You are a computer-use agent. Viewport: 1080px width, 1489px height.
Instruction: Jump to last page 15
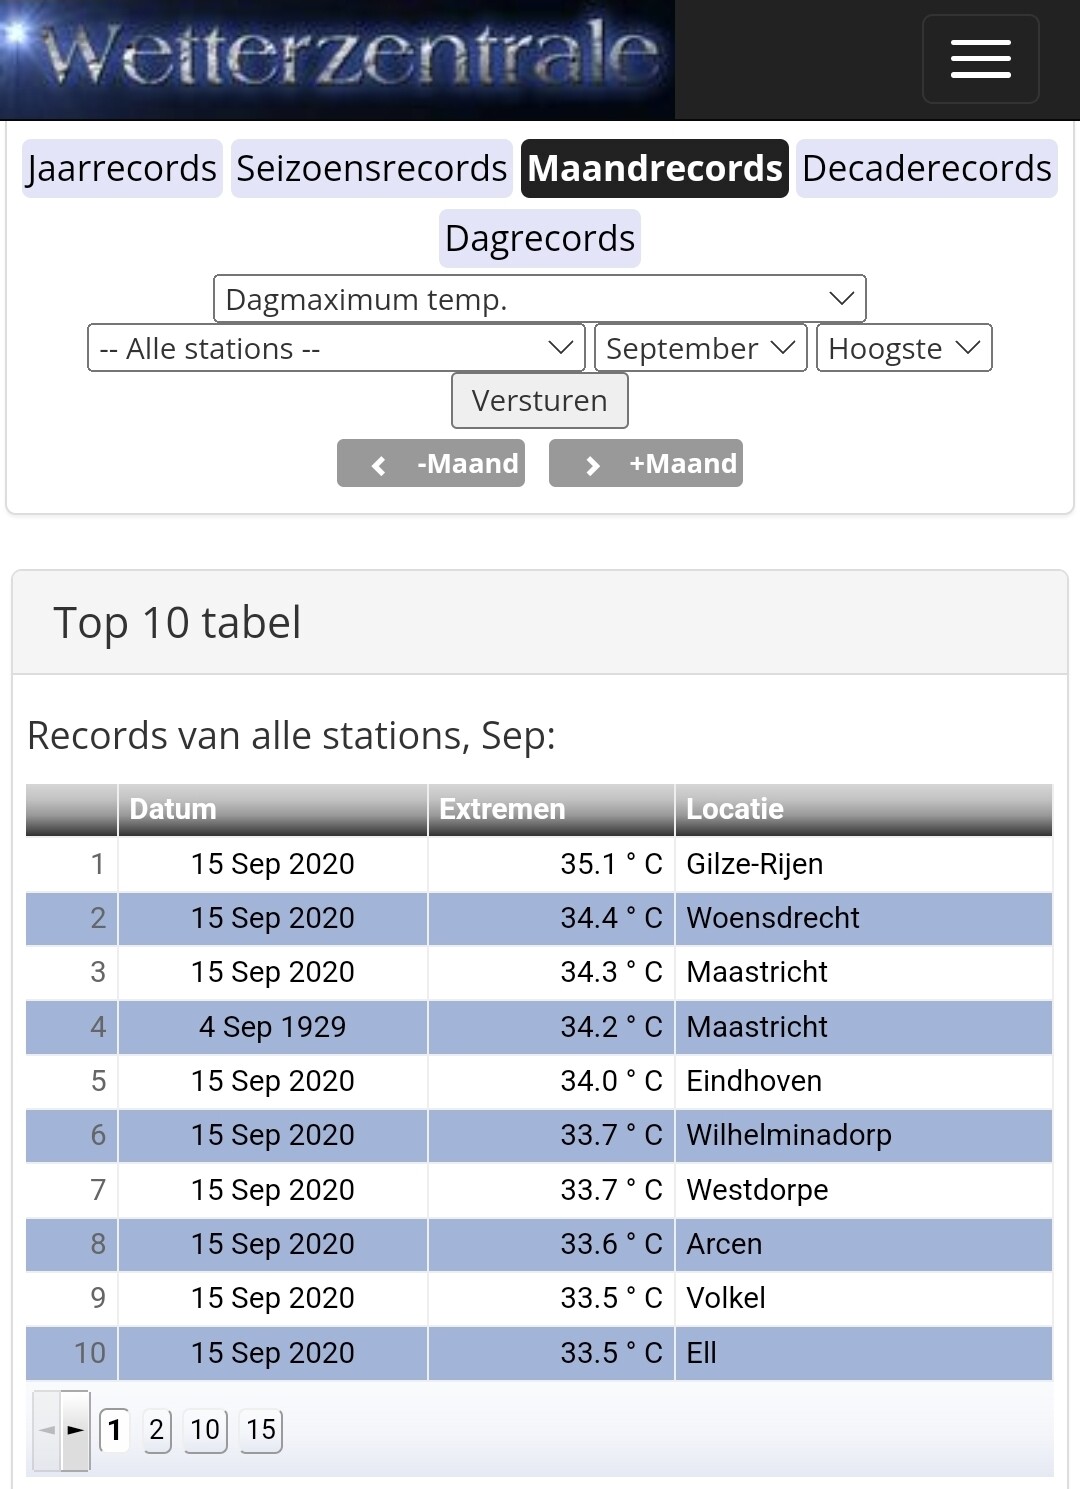pyautogui.click(x=261, y=1430)
